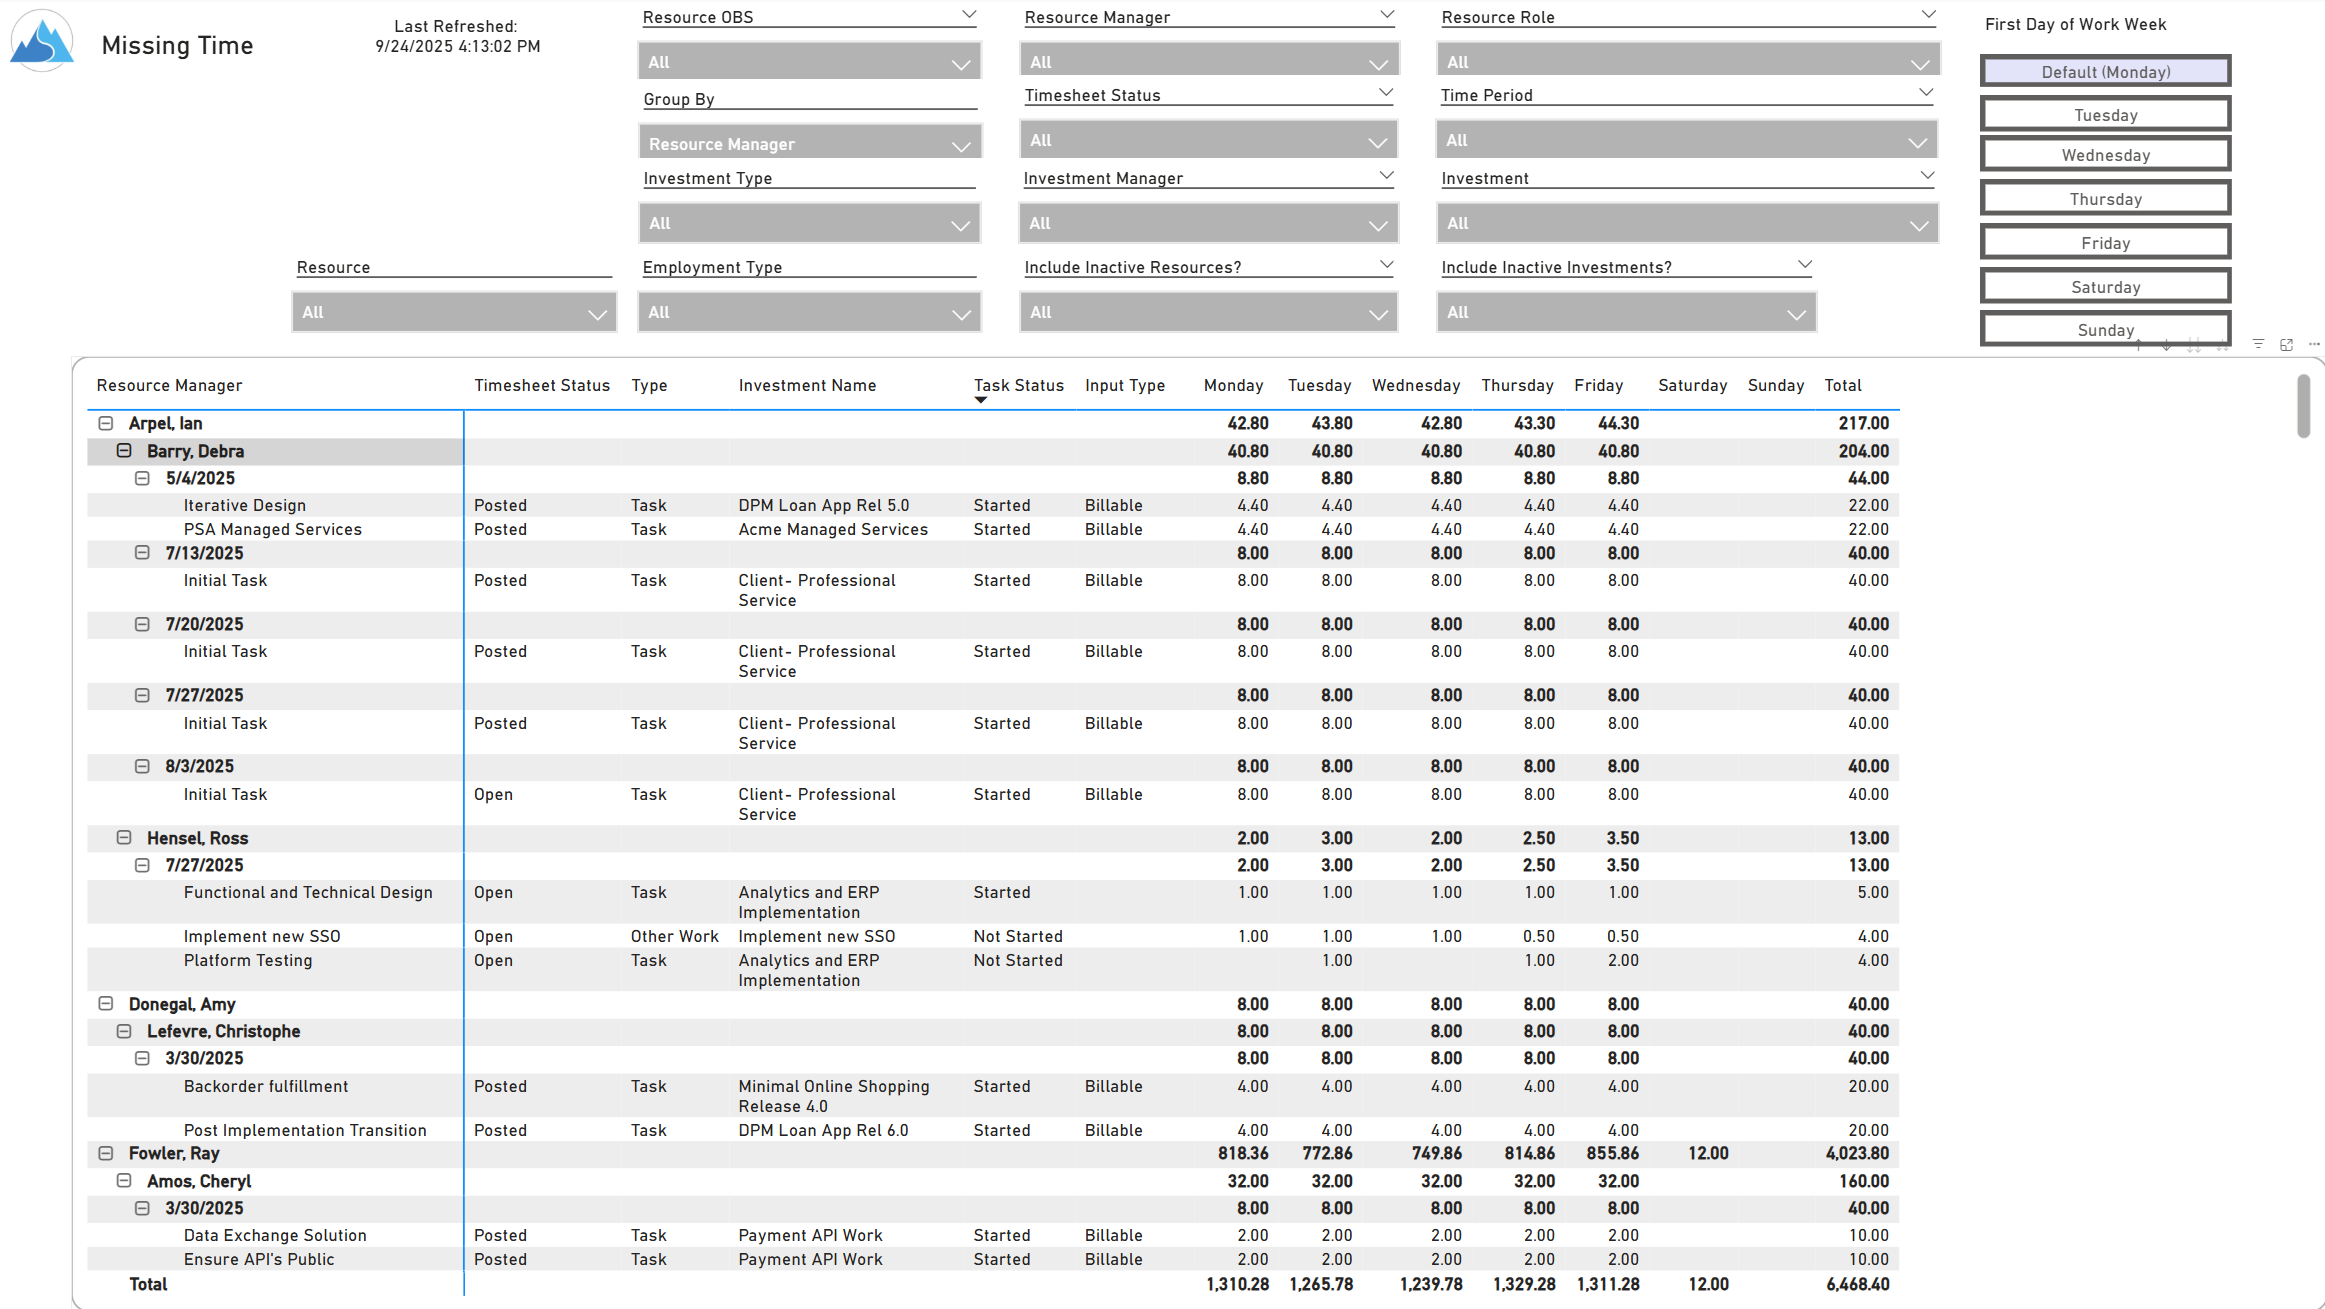Sort by the Investment Name column header

point(806,385)
